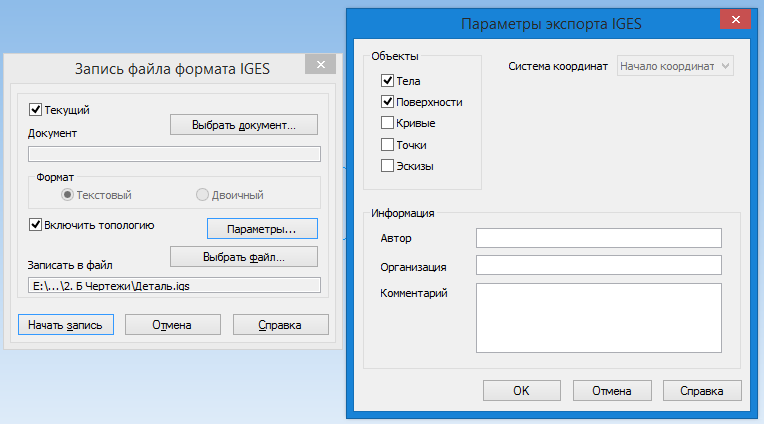
Task: Open Справка in the file write dialog
Action: [281, 325]
